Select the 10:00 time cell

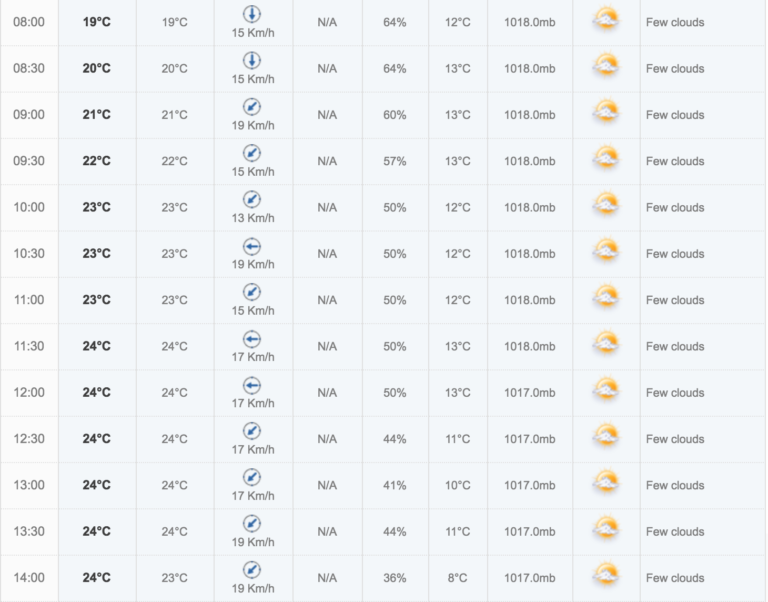[29, 207]
